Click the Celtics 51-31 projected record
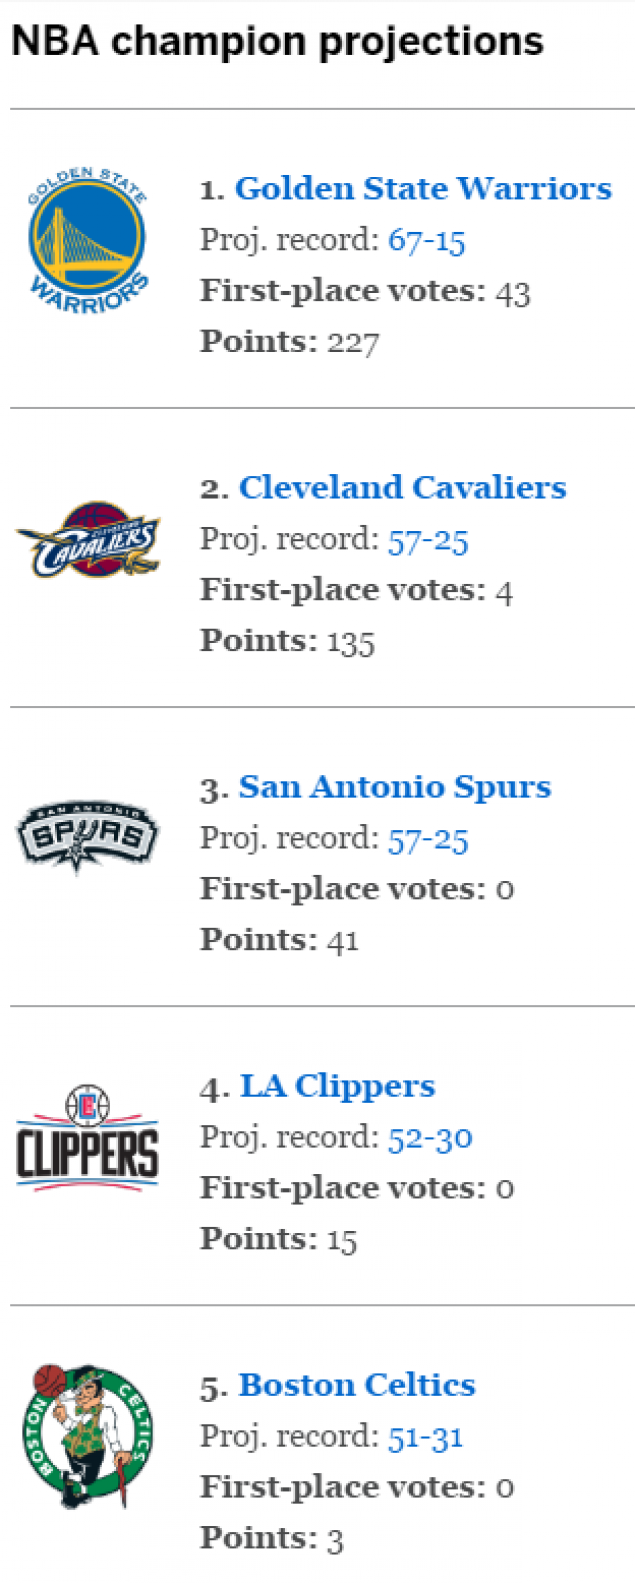This screenshot has height=1583, width=635. click(426, 1436)
